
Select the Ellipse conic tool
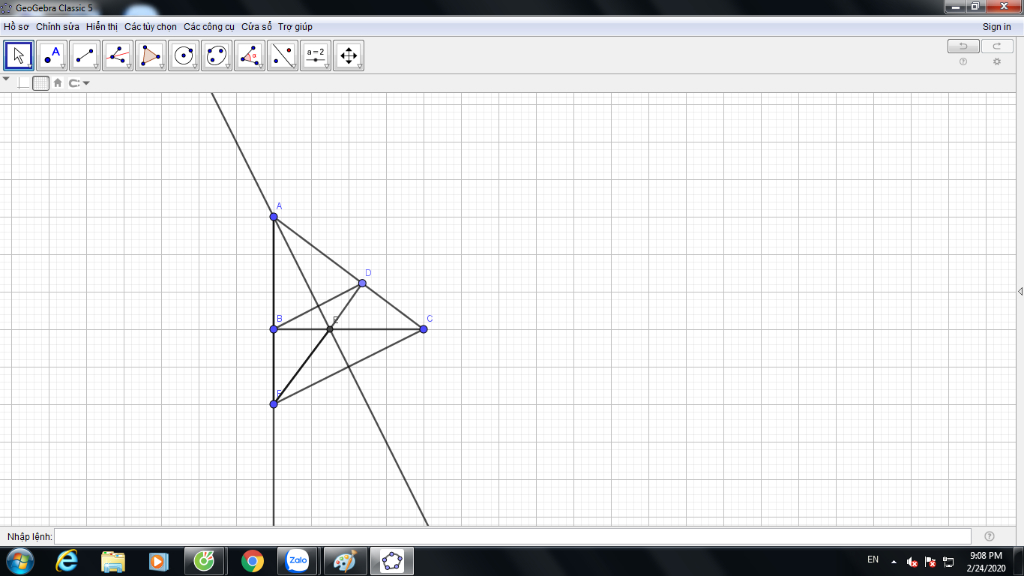pyautogui.click(x=217, y=56)
